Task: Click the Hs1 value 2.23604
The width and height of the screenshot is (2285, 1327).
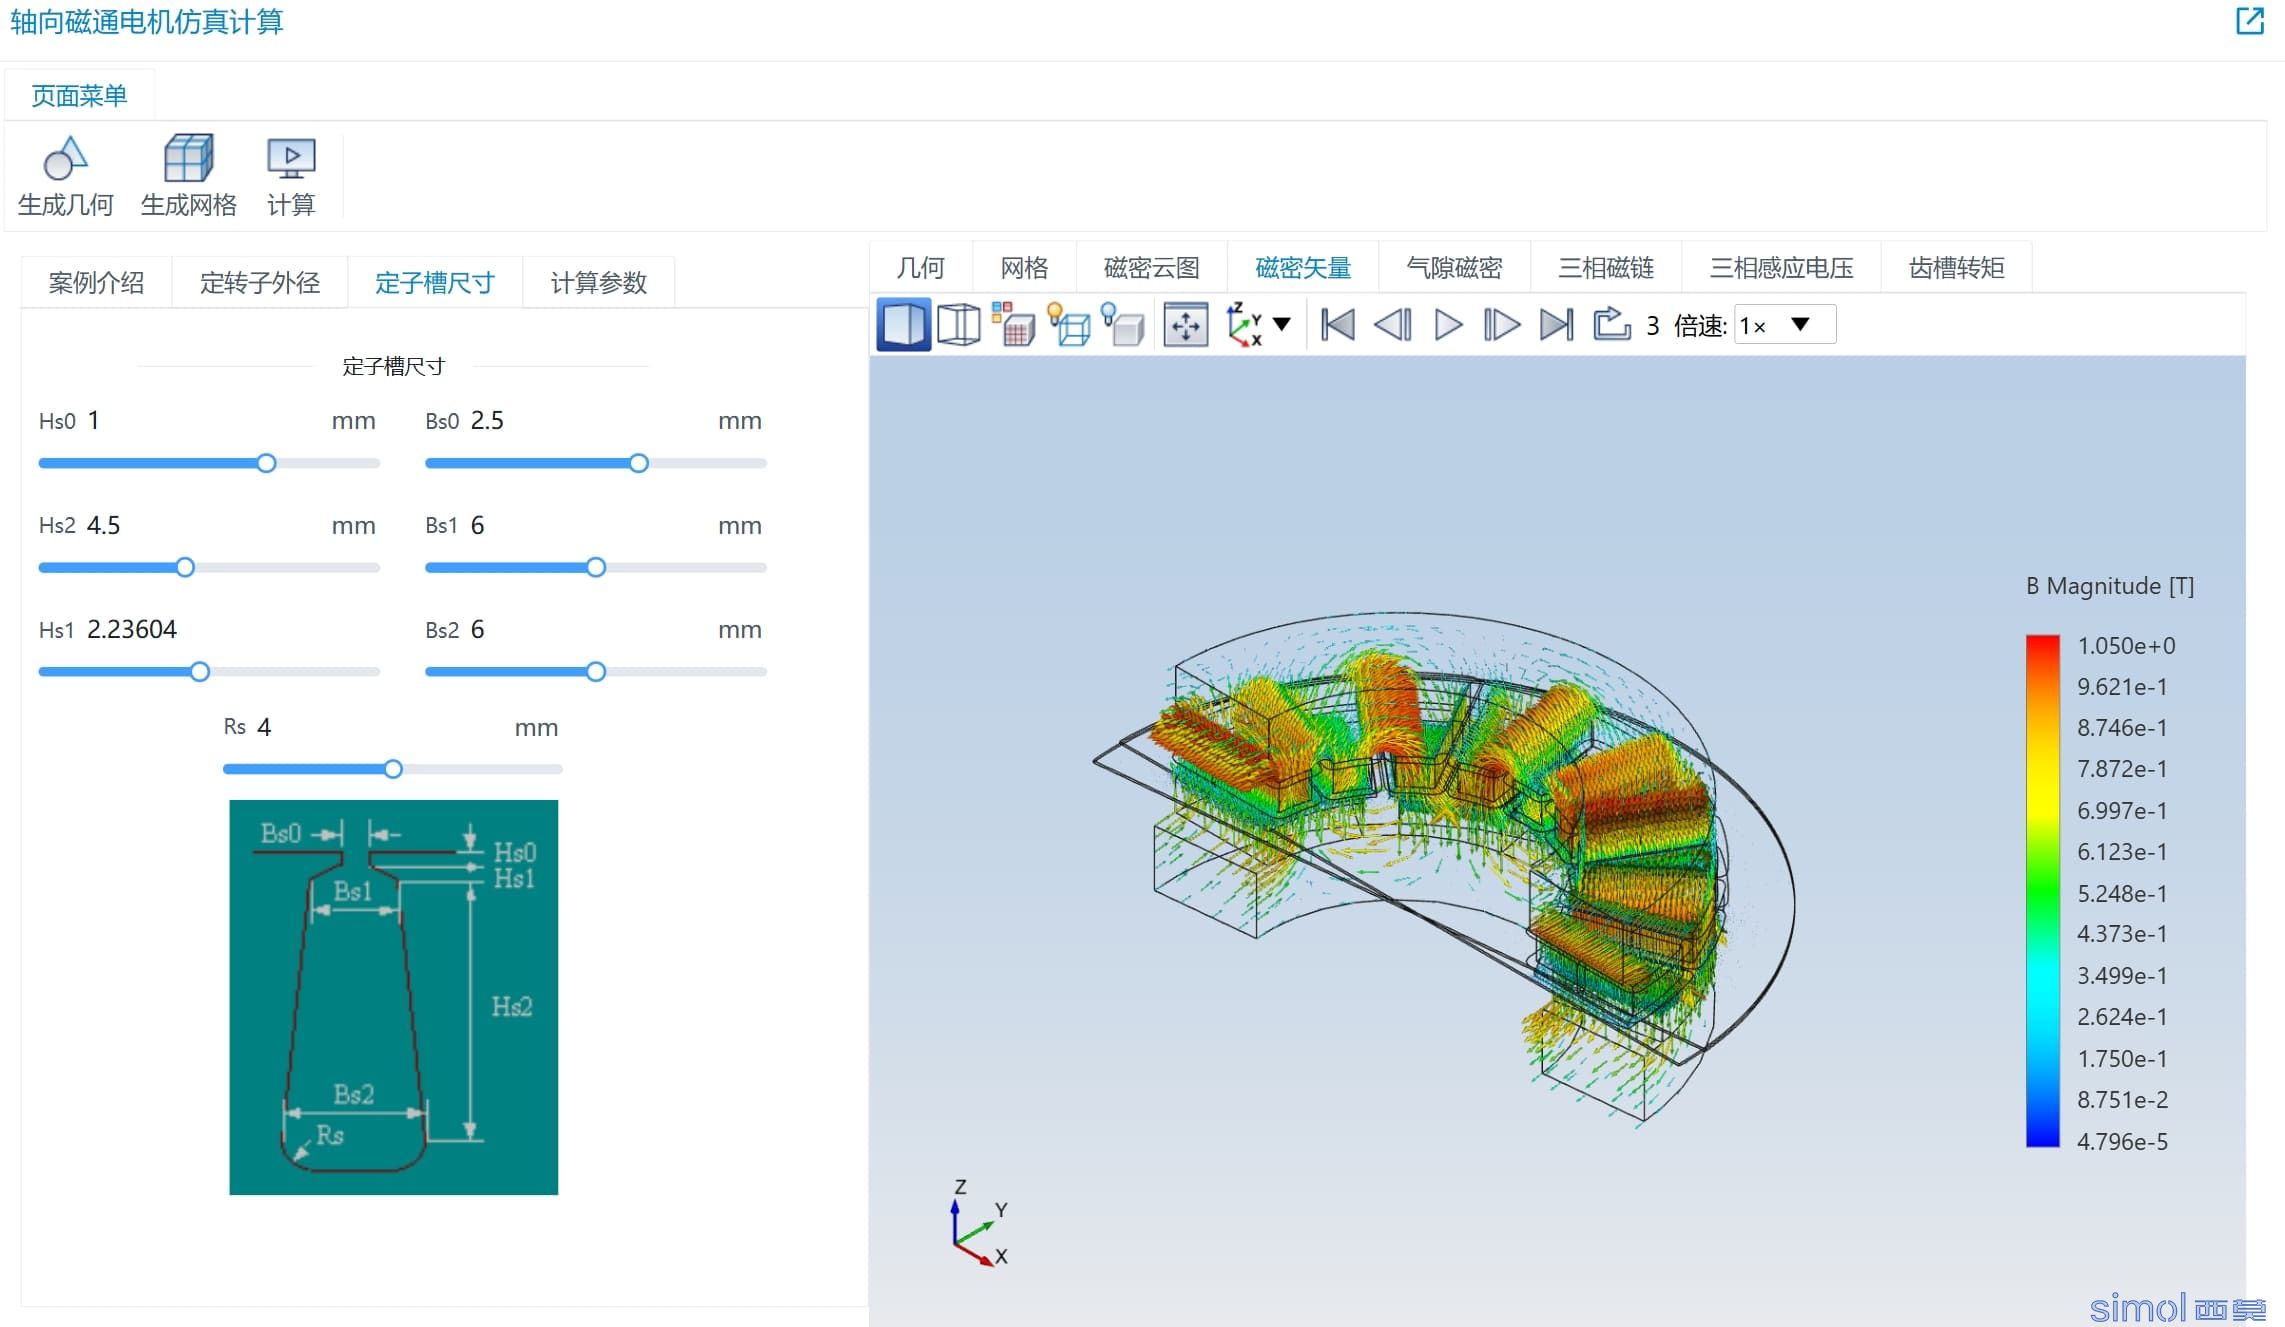Action: tap(132, 629)
